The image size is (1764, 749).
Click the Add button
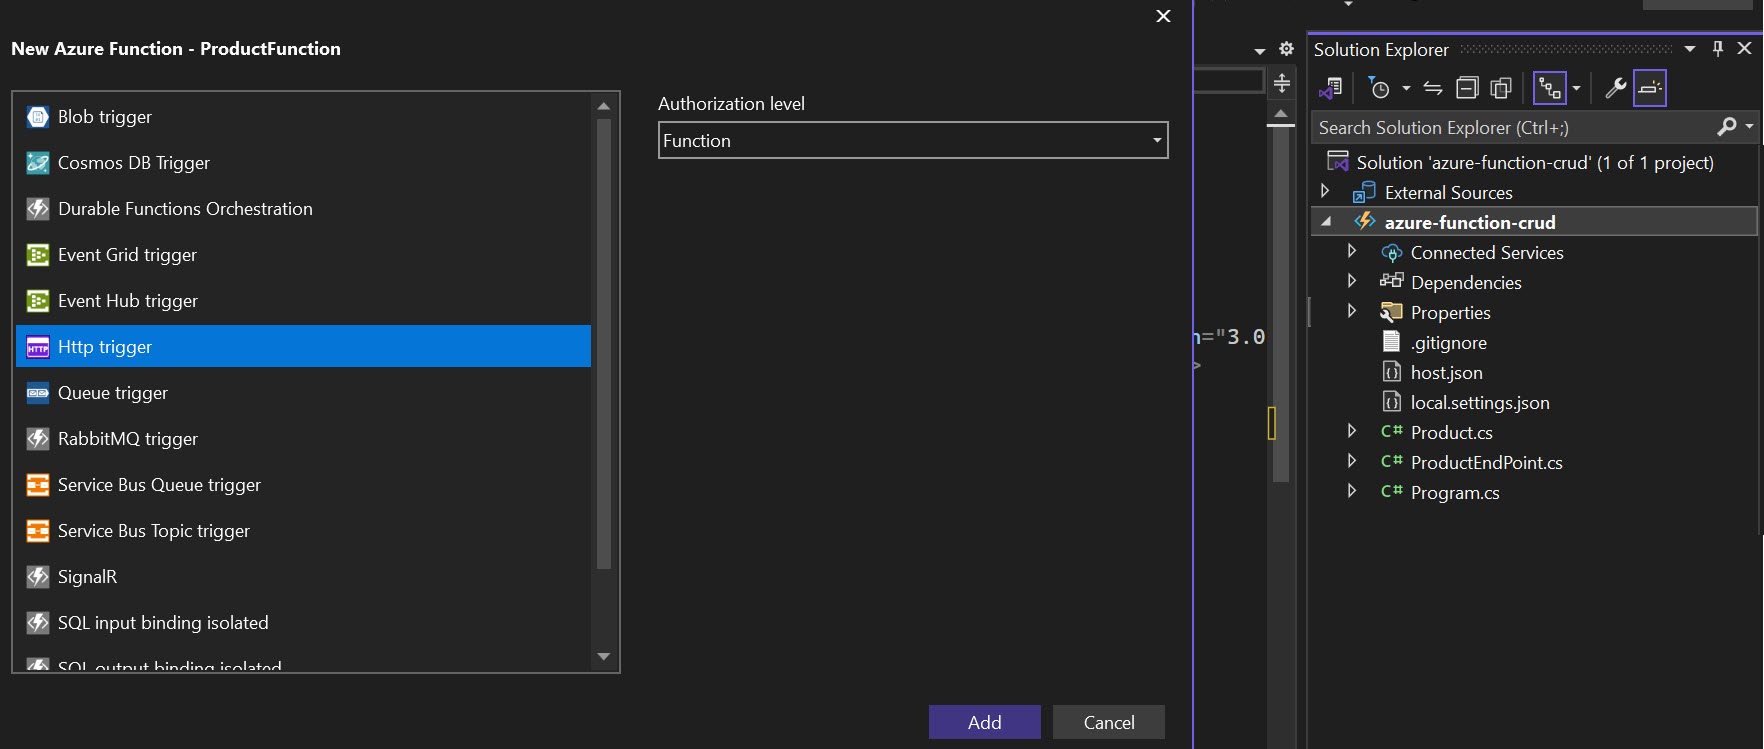tap(984, 722)
